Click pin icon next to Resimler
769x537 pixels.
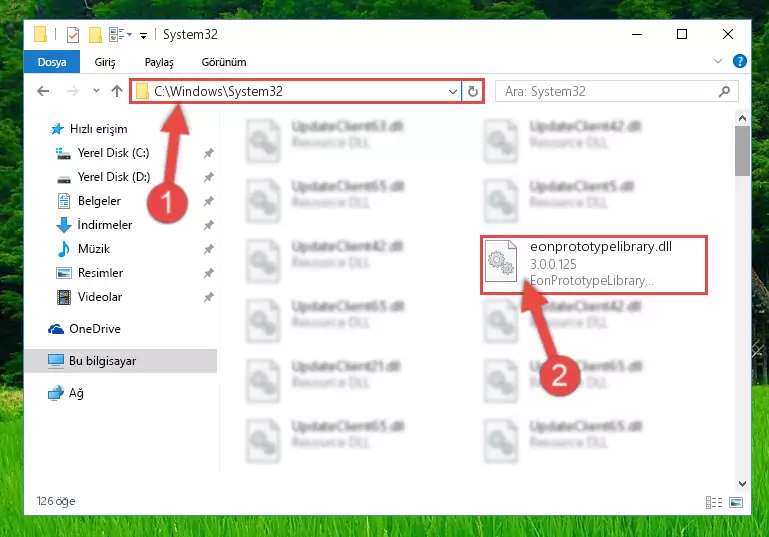coord(208,273)
